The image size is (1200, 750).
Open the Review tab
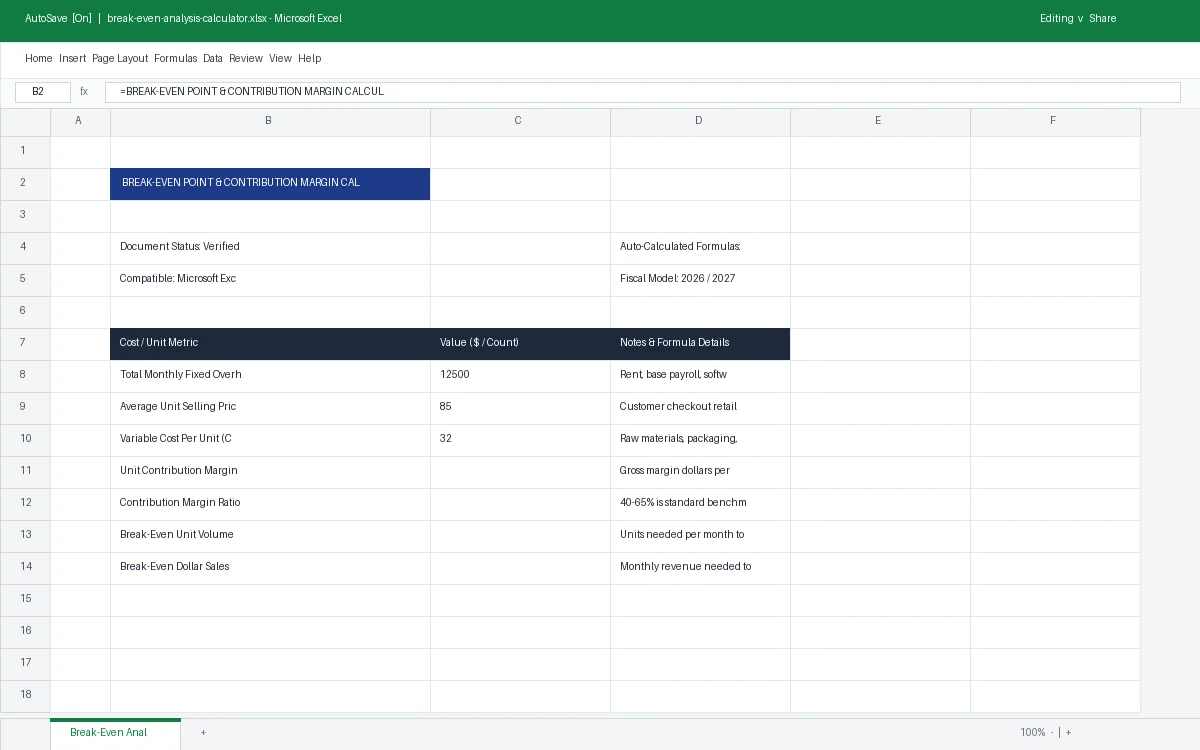pyautogui.click(x=246, y=58)
